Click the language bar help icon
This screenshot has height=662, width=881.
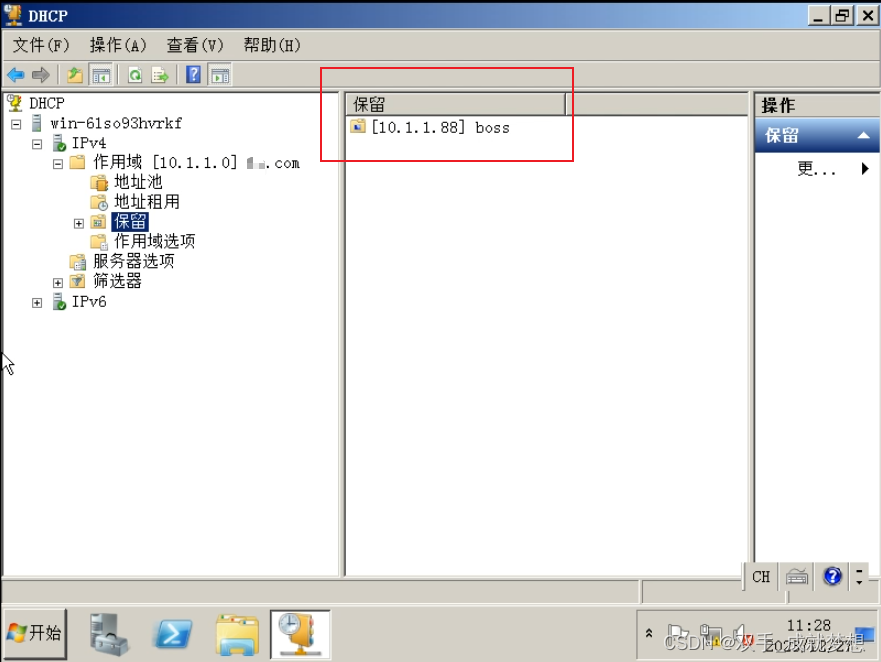point(832,576)
